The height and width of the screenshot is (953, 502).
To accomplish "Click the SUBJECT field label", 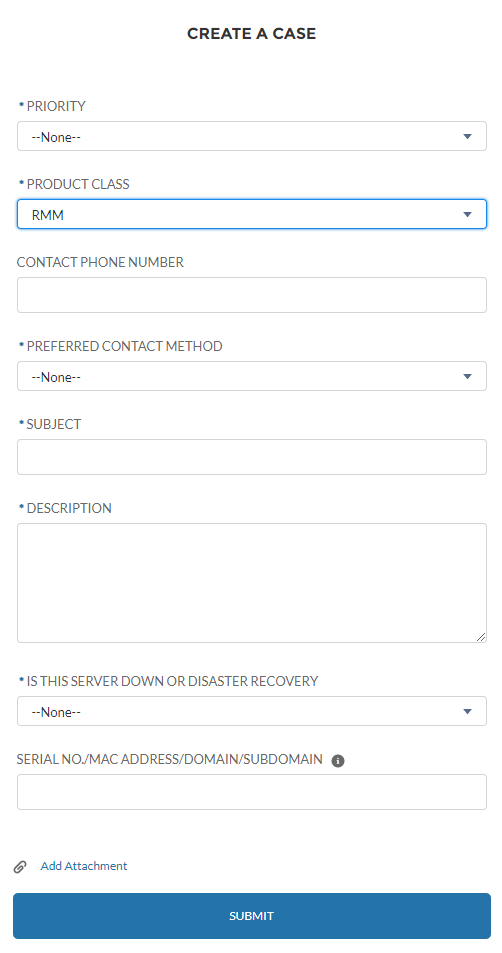I will [x=53, y=424].
